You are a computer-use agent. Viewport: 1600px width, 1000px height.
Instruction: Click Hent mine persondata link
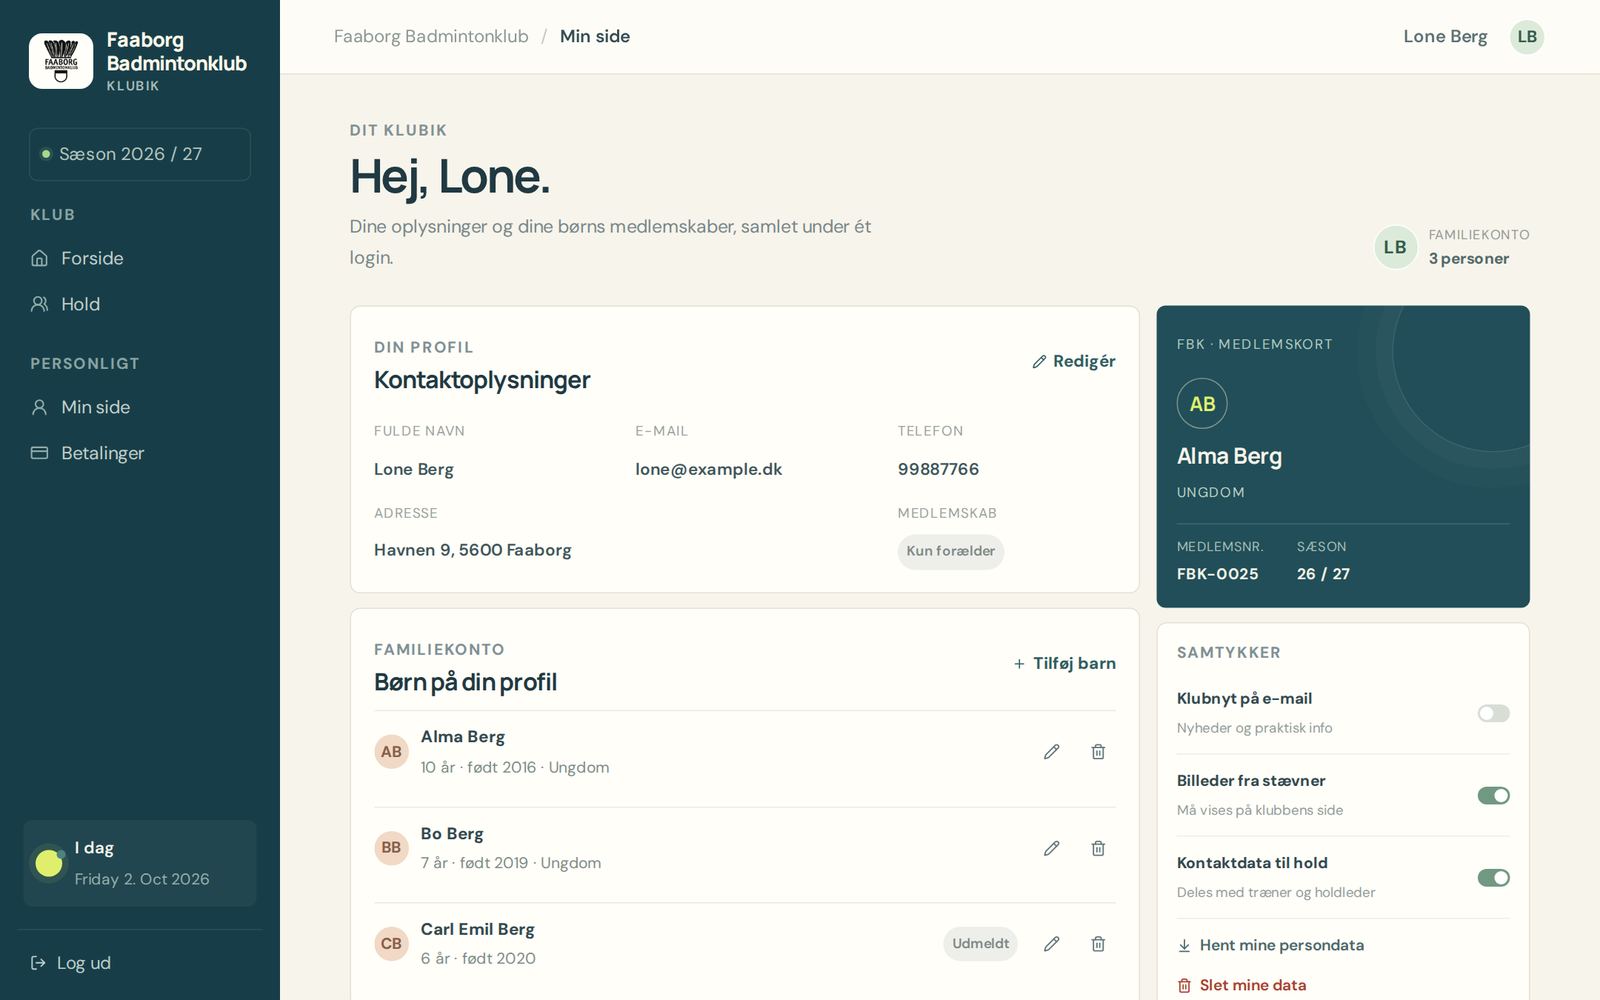1270,945
